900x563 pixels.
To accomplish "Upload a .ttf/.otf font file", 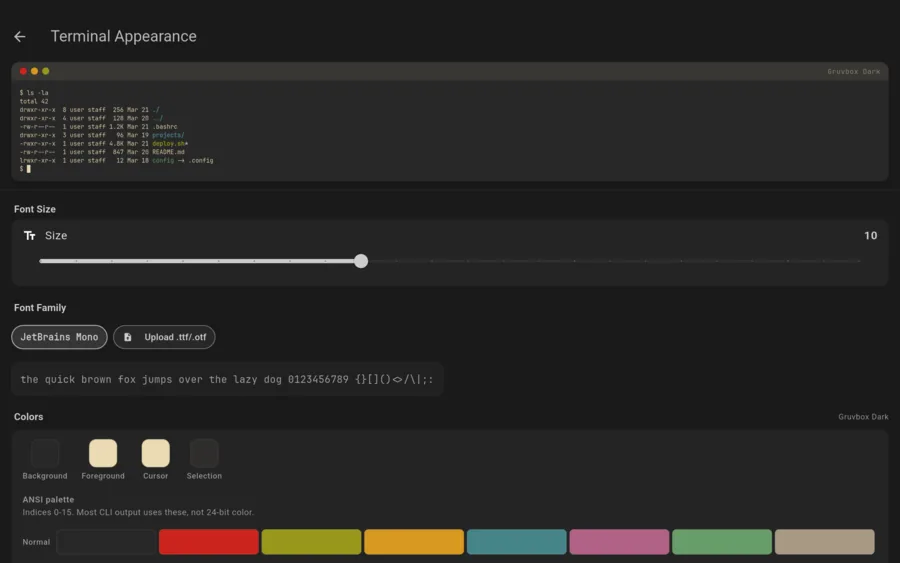I will tap(164, 337).
